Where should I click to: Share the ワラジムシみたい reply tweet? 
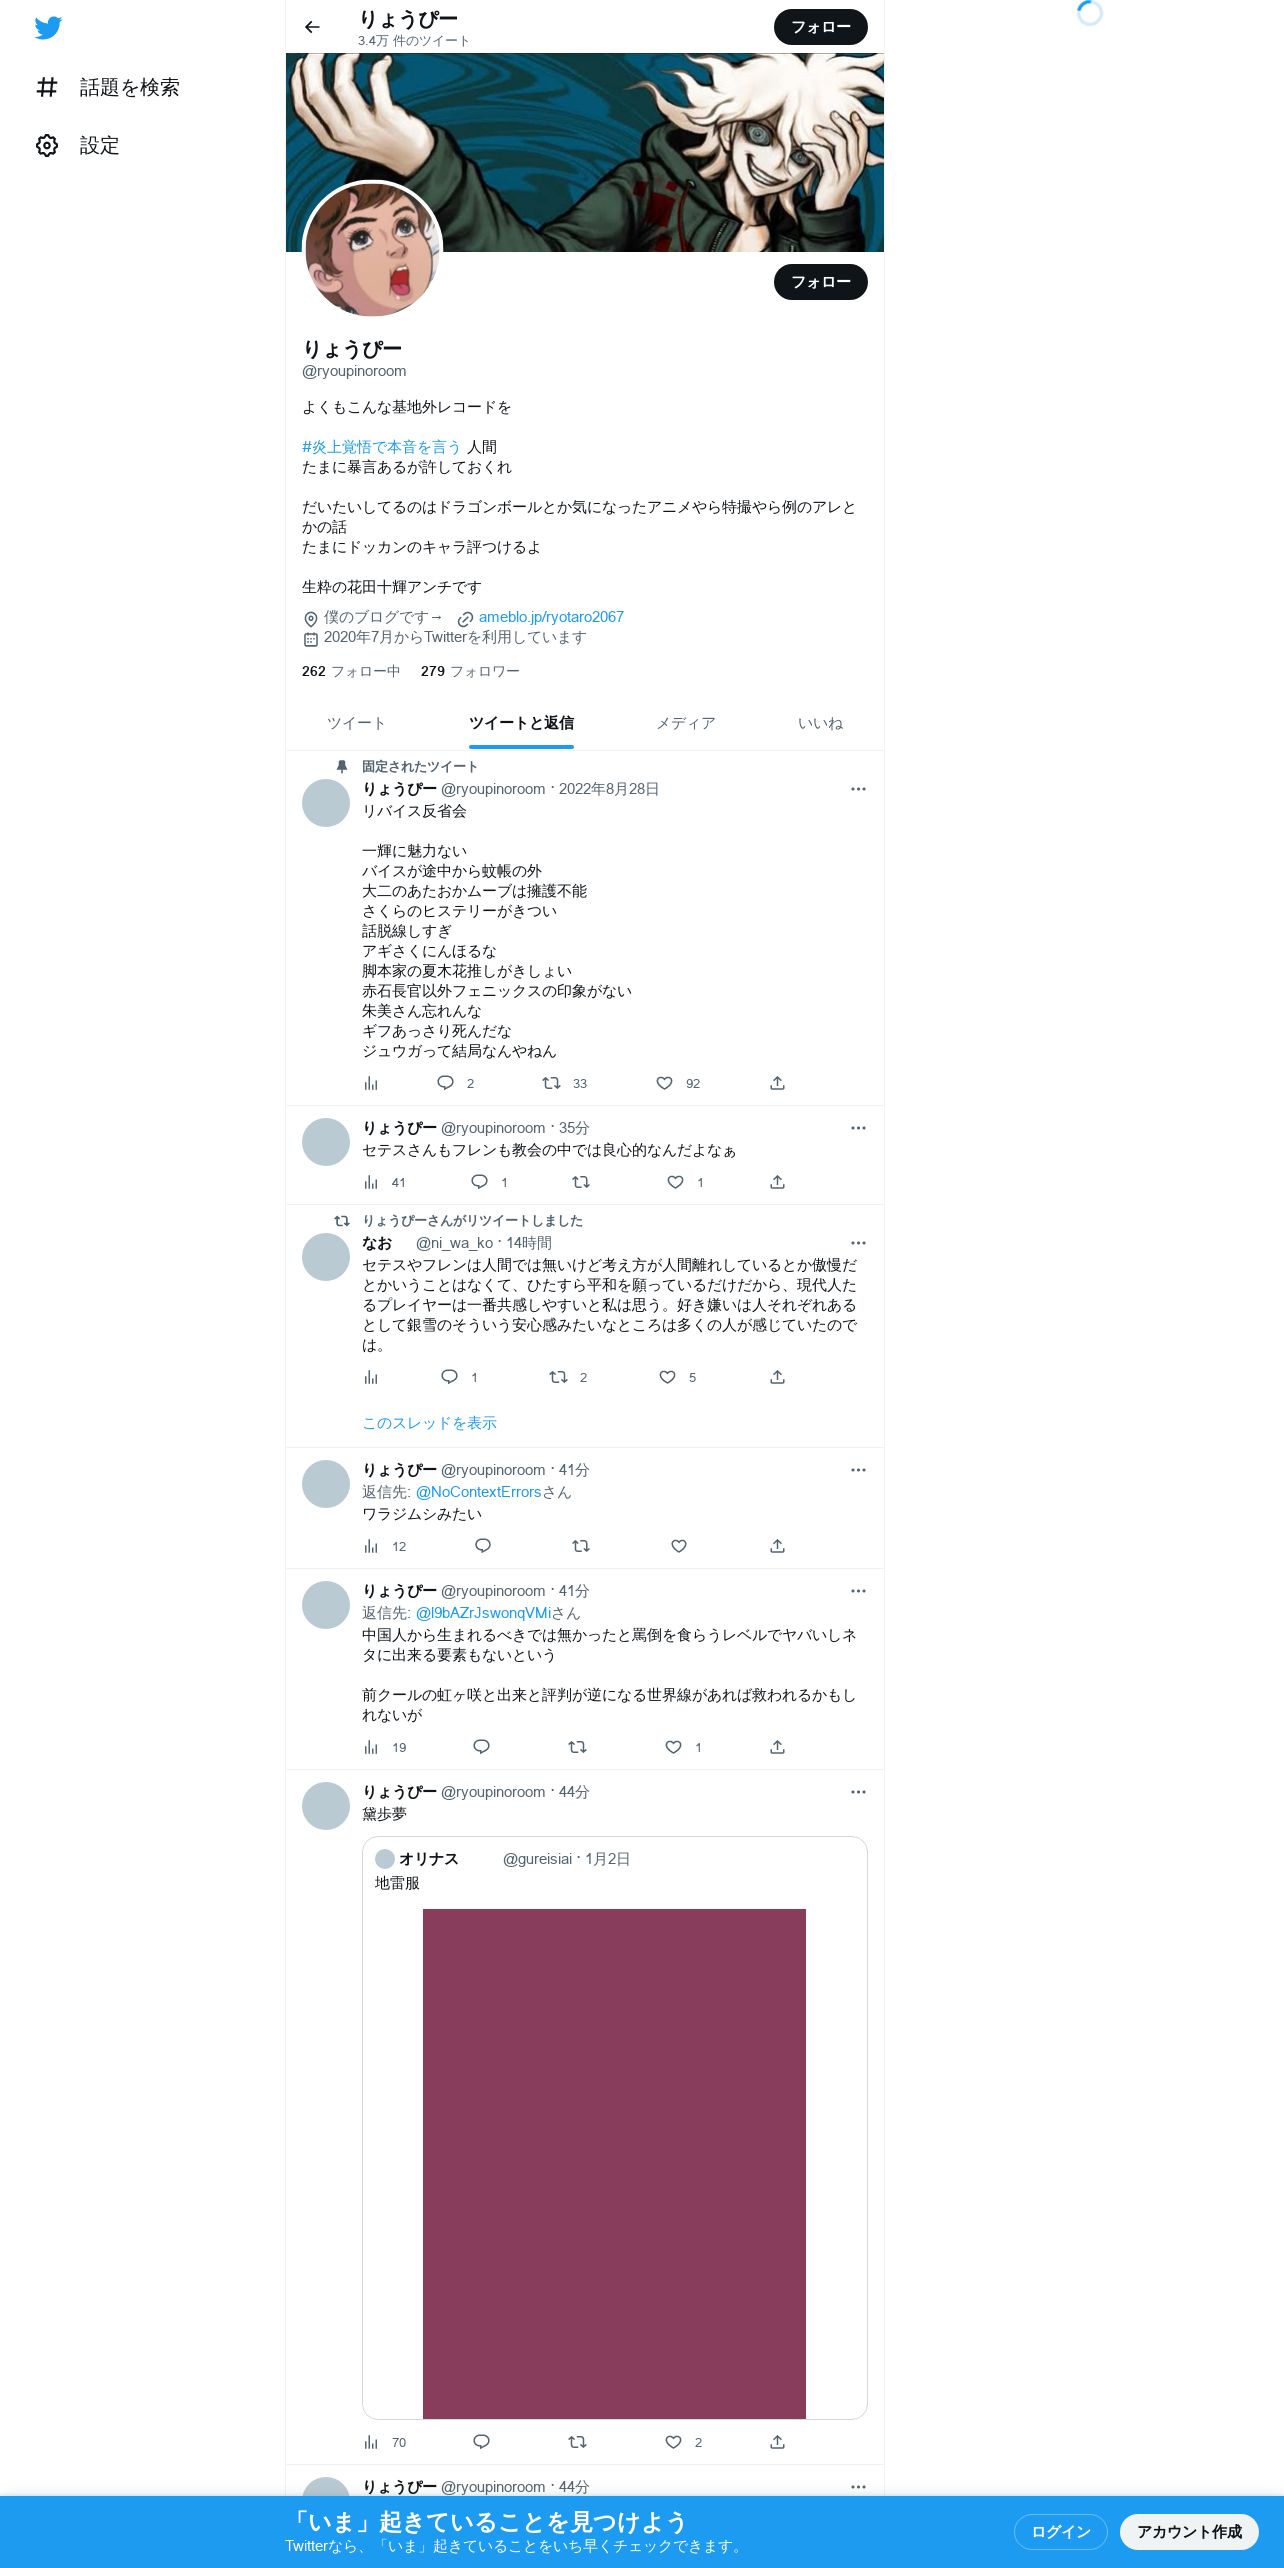coord(777,1546)
